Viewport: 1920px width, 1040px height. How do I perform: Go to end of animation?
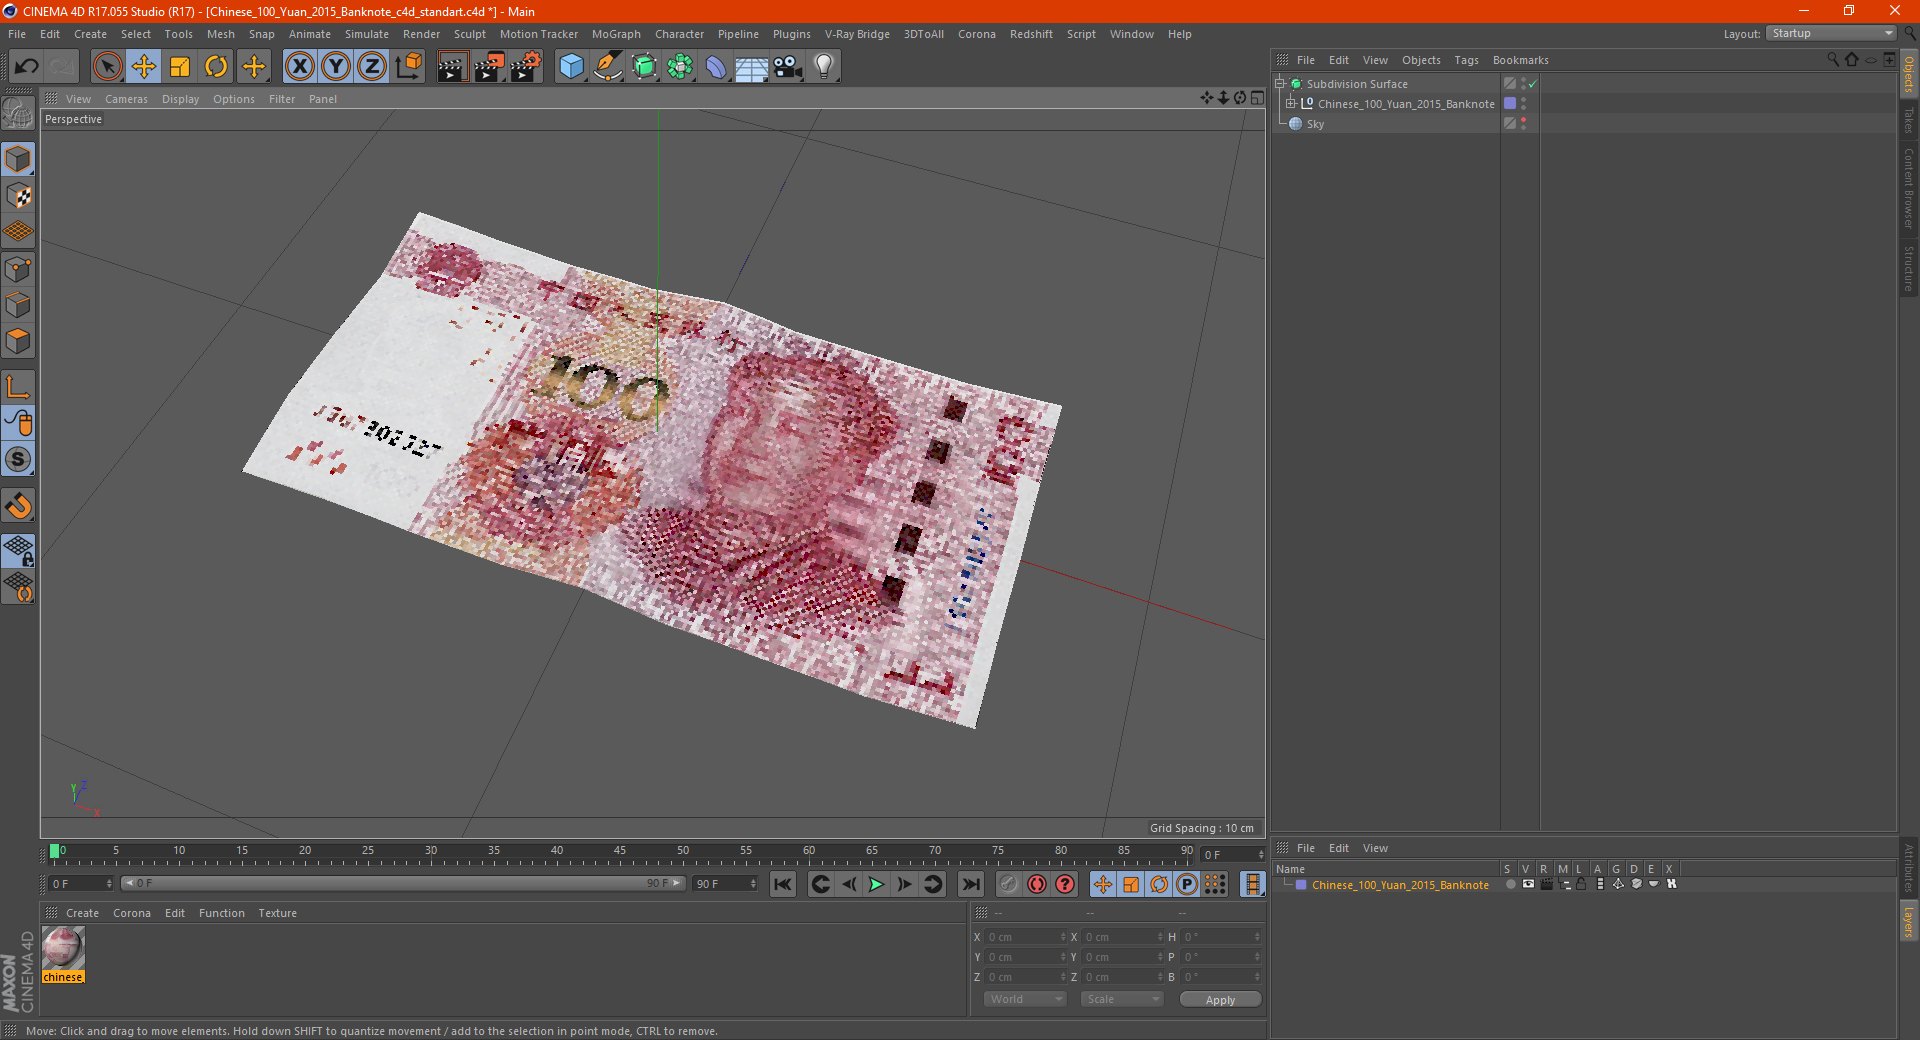(x=970, y=884)
